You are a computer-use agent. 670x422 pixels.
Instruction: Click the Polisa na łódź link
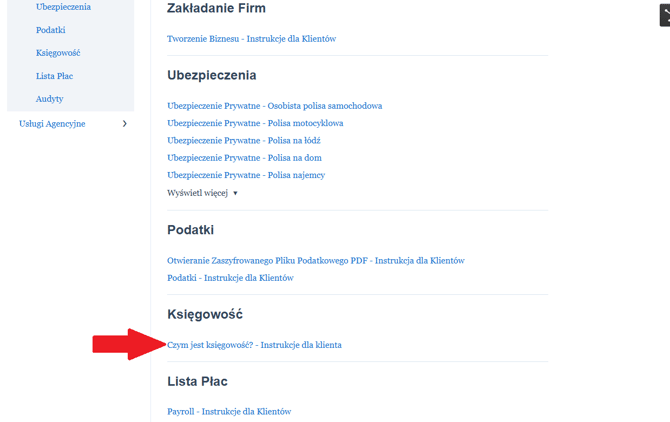244,141
